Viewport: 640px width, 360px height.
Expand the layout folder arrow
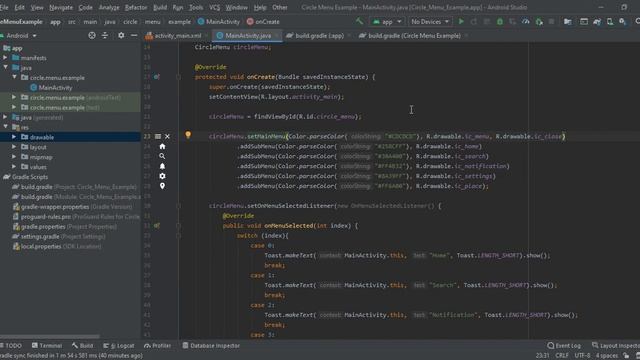[x=14, y=147]
